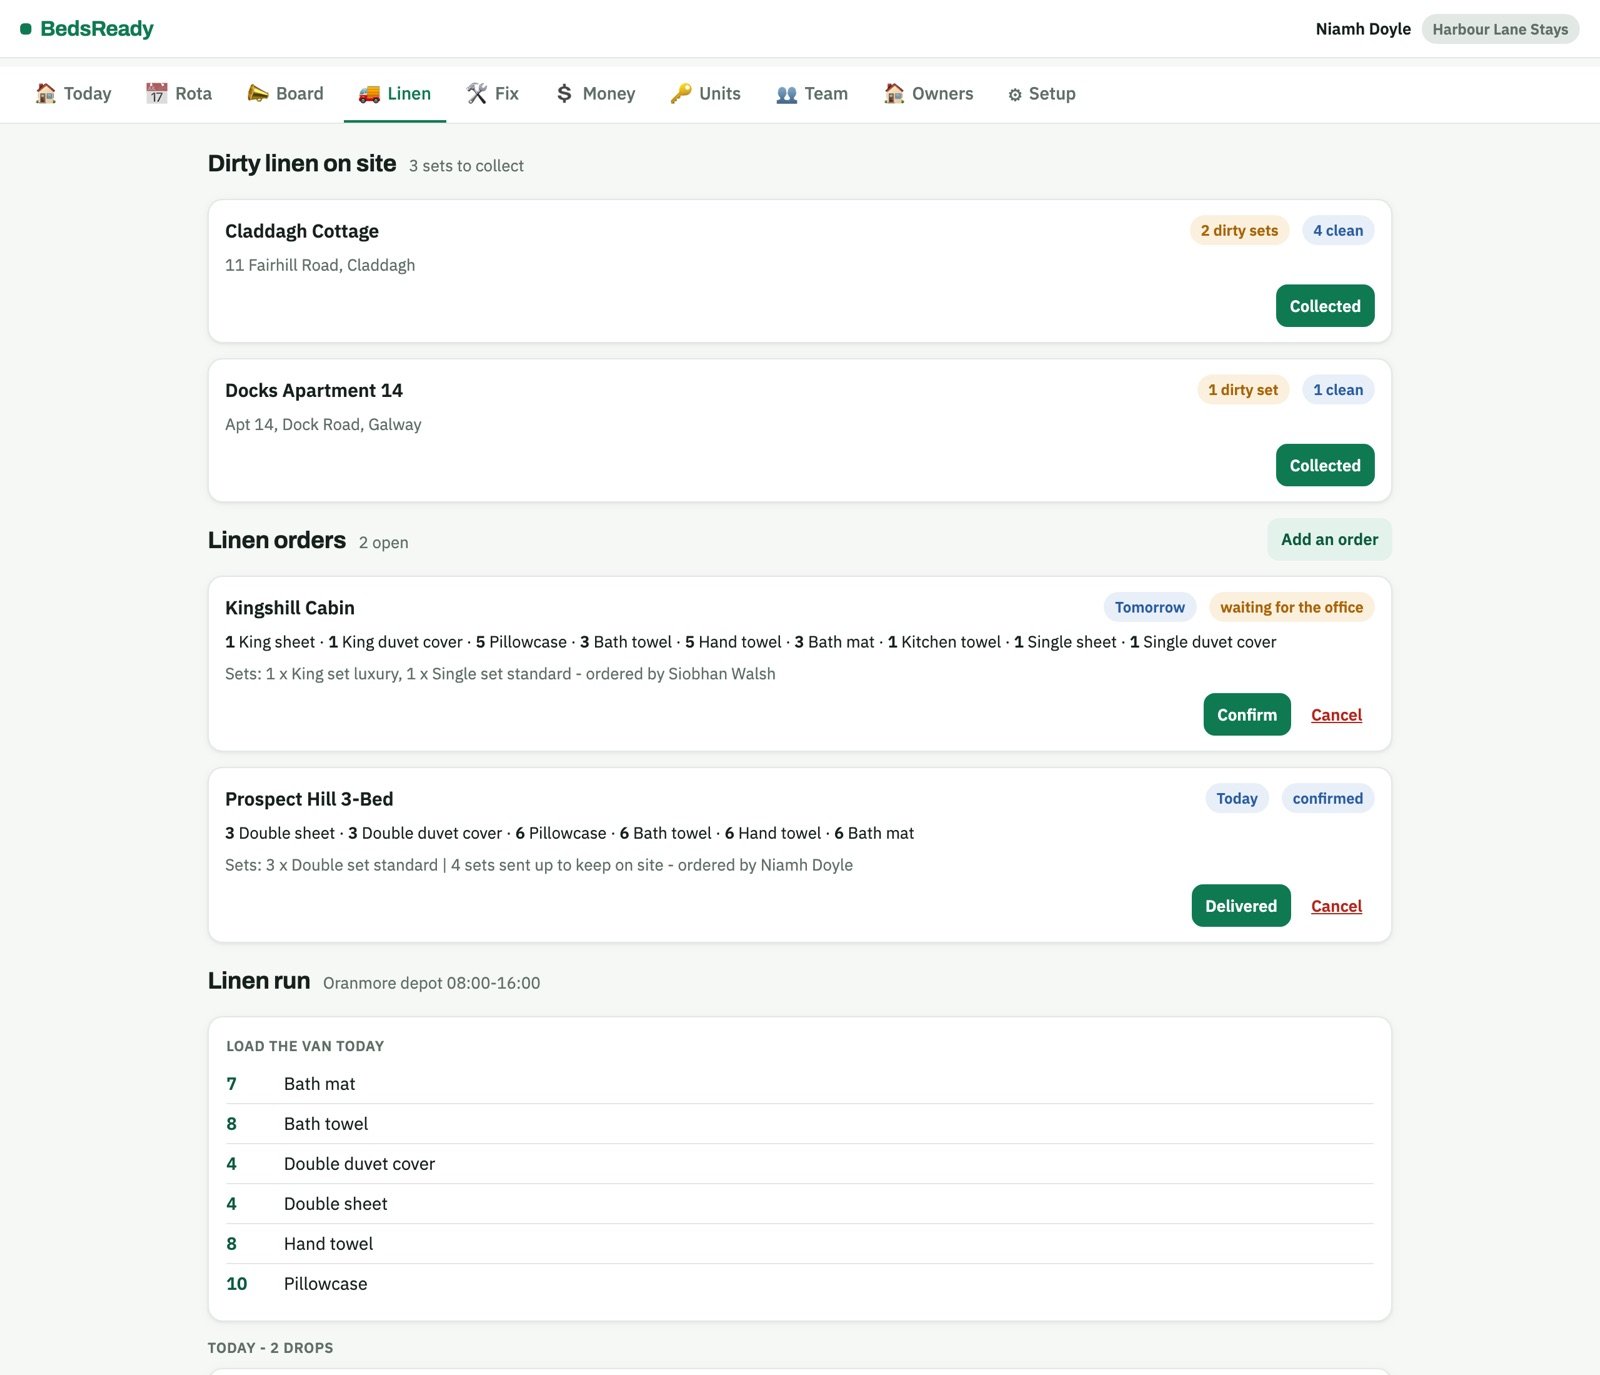This screenshot has width=1600, height=1375.
Task: Click the '4 clean' badge
Action: pyautogui.click(x=1338, y=230)
